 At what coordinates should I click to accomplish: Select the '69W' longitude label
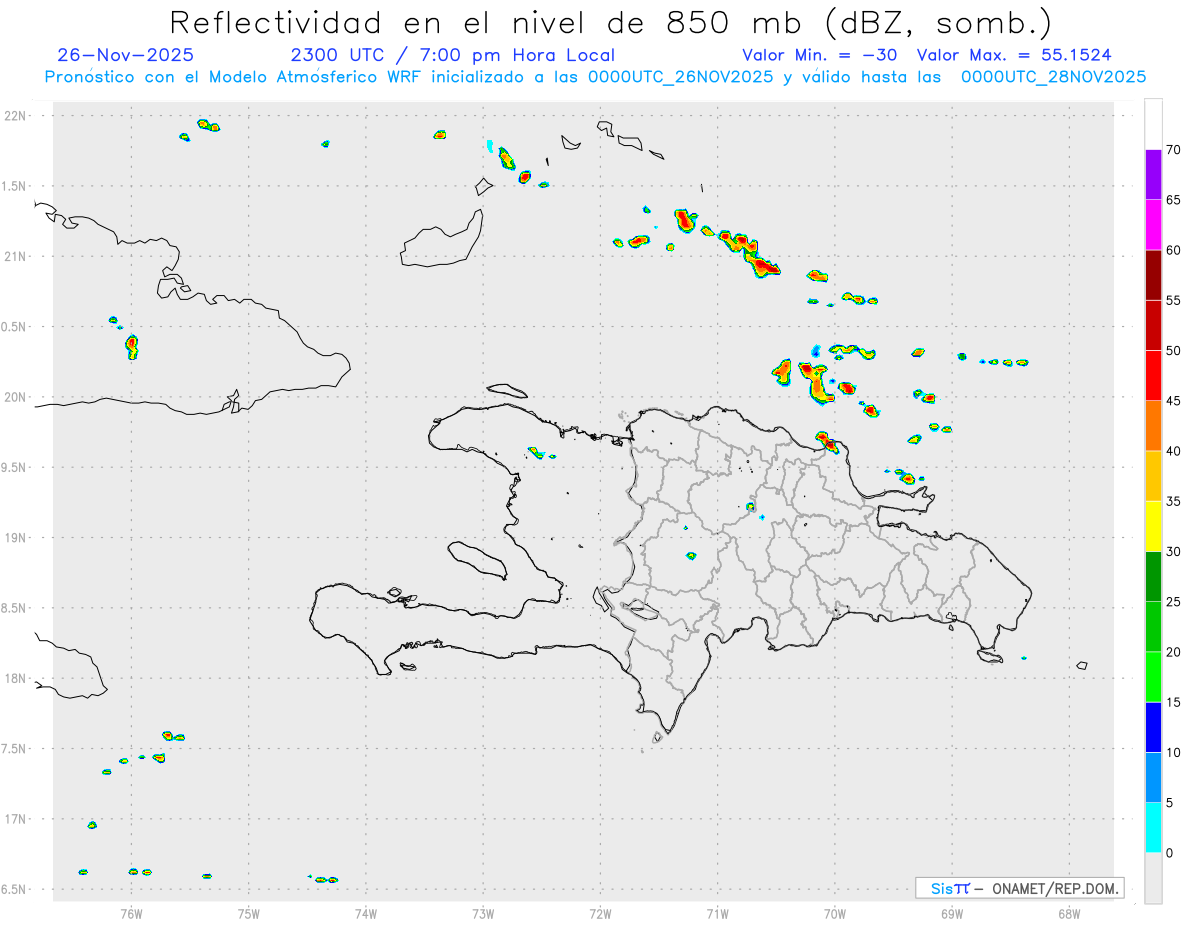click(x=952, y=913)
